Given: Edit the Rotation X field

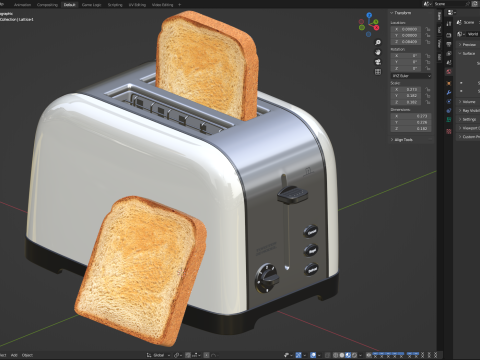Looking at the screenshot, I should pos(406,56).
